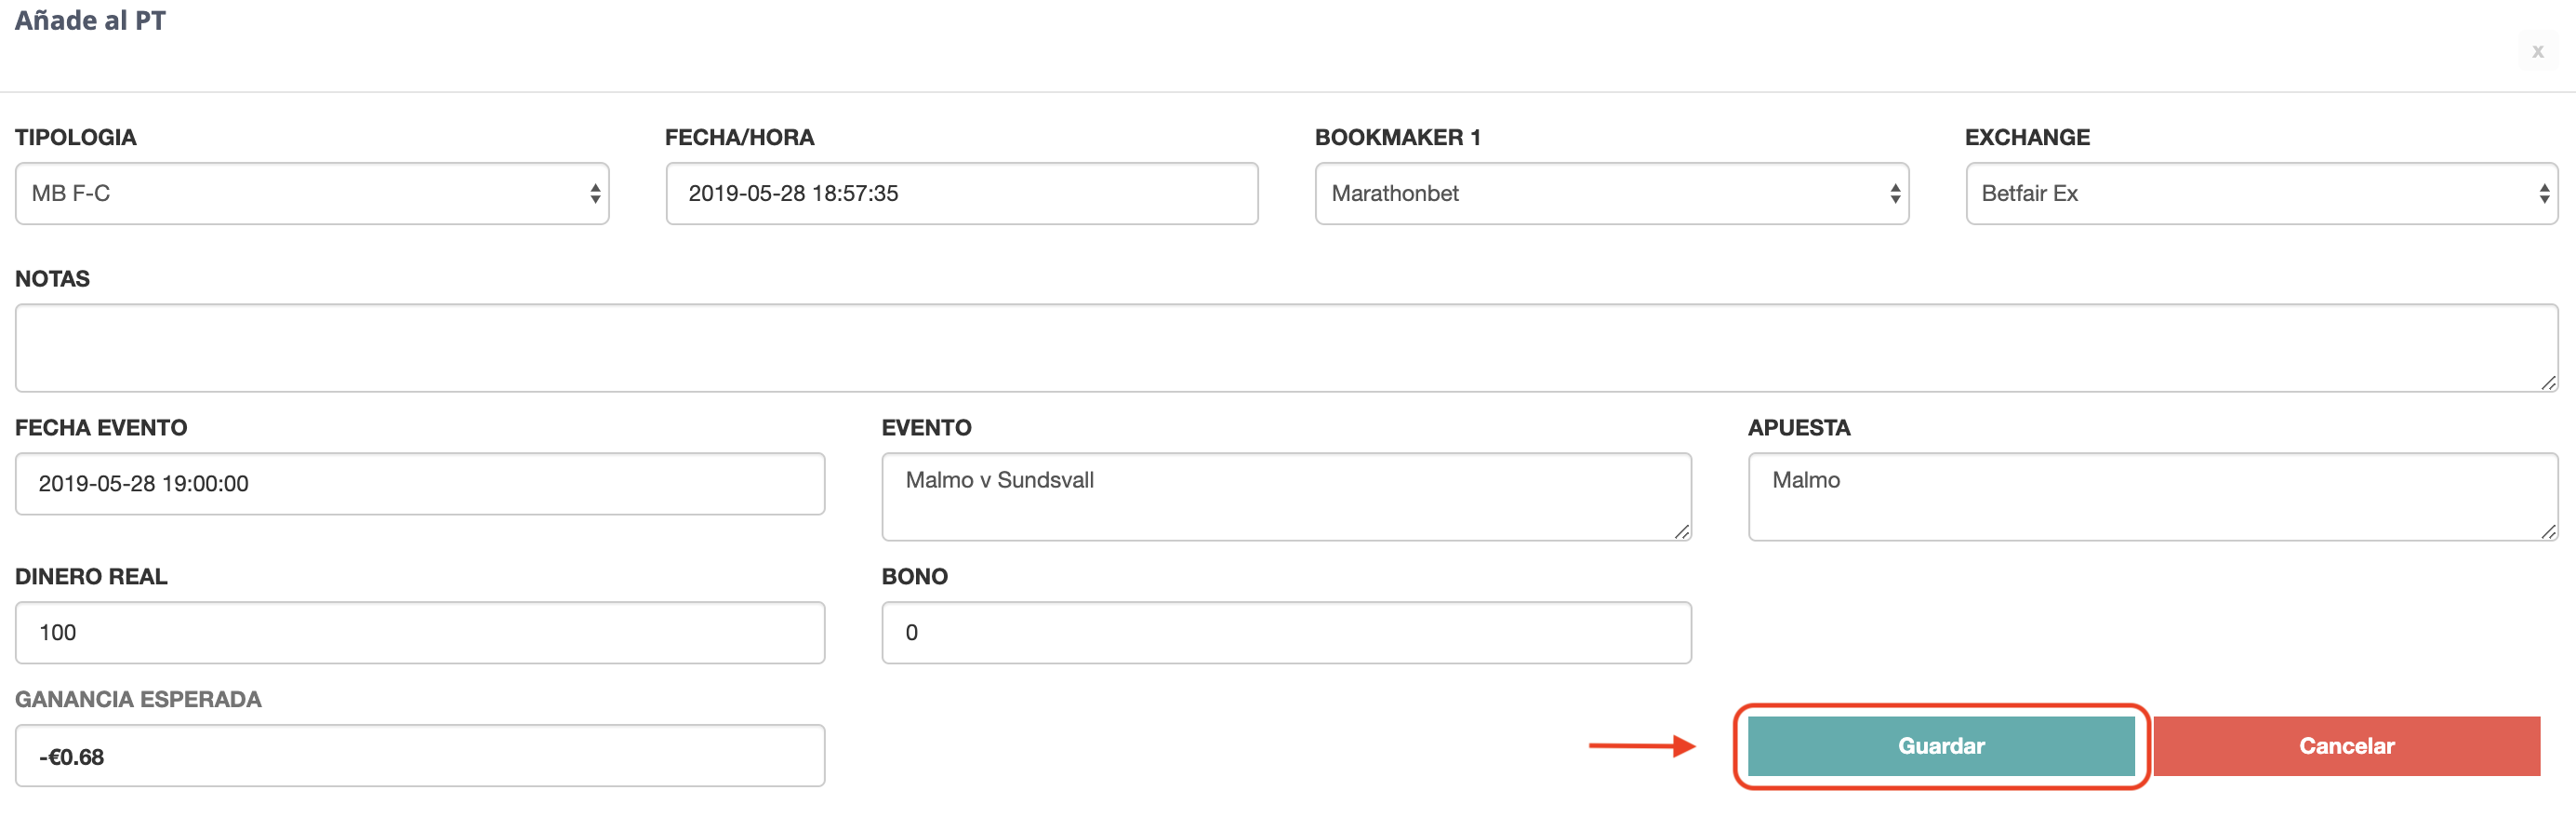Click the TIPOLOGIA label
This screenshot has width=2576, height=817.
pos(76,138)
